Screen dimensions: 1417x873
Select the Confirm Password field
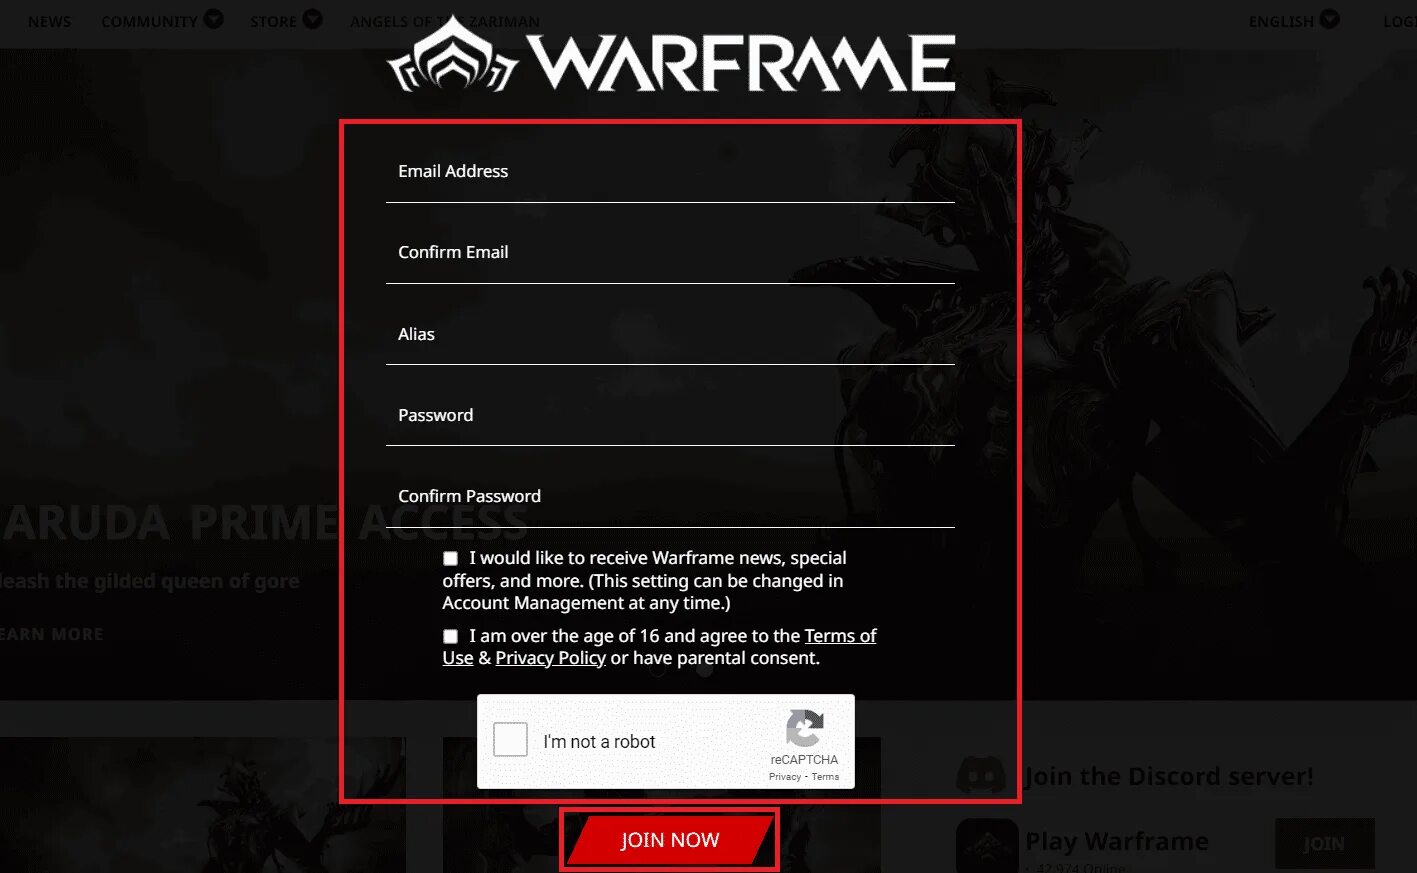coord(670,497)
